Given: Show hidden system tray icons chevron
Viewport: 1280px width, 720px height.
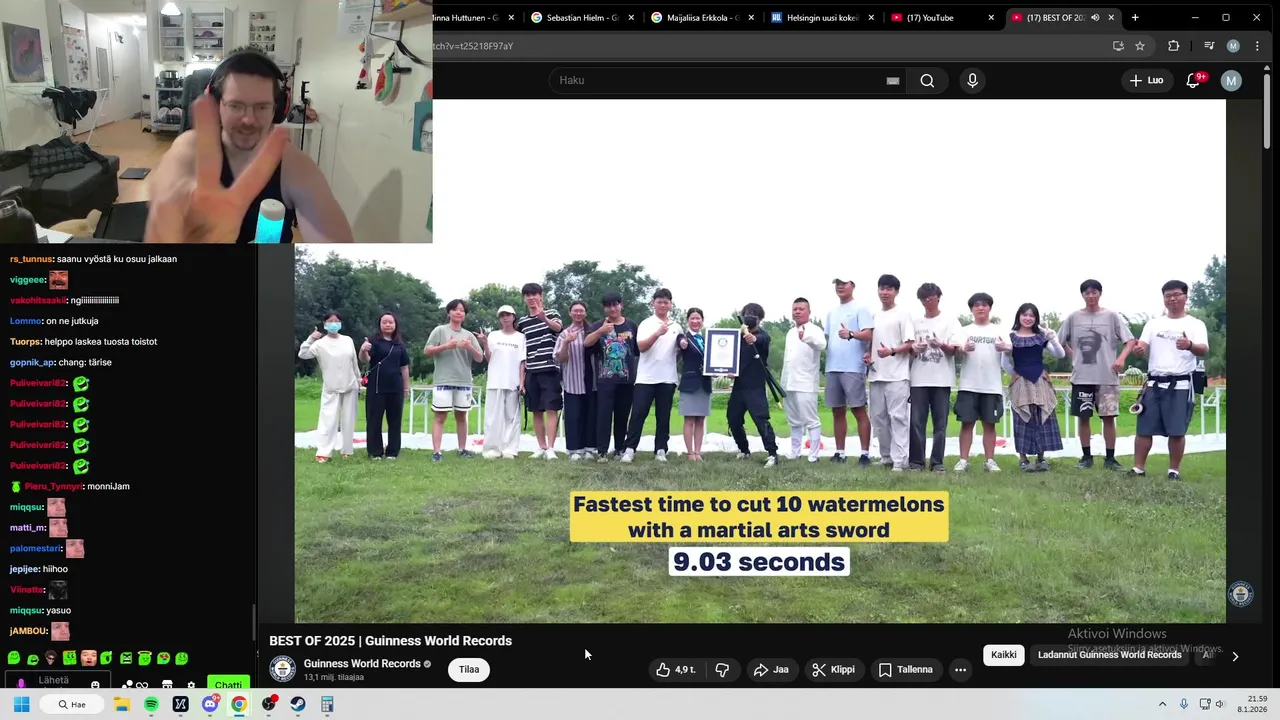Looking at the screenshot, I should pos(1162,704).
